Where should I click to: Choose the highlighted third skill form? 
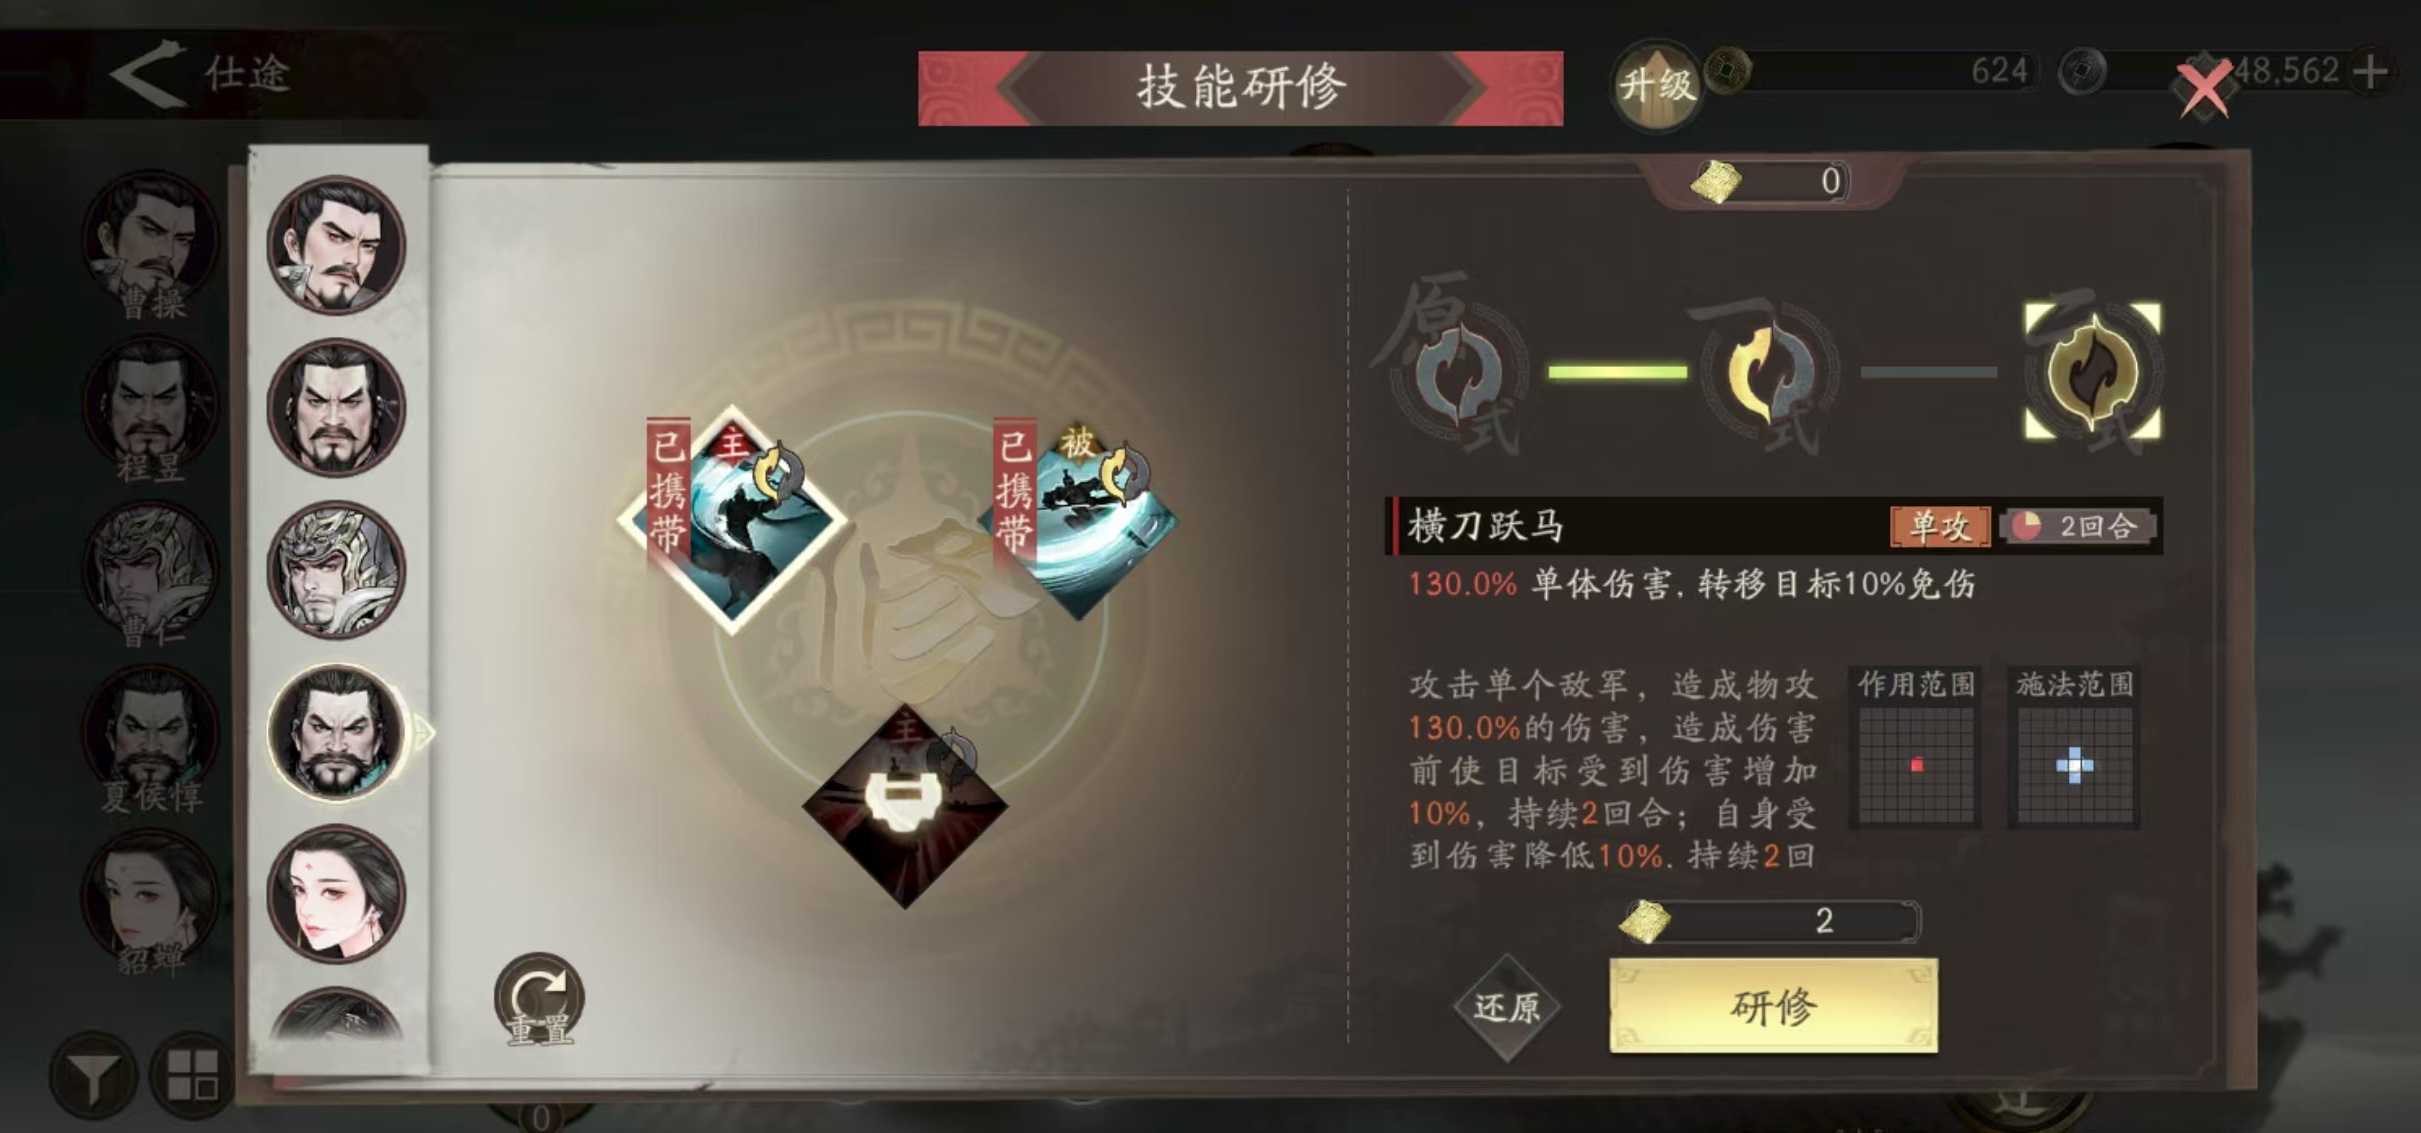tap(2093, 371)
